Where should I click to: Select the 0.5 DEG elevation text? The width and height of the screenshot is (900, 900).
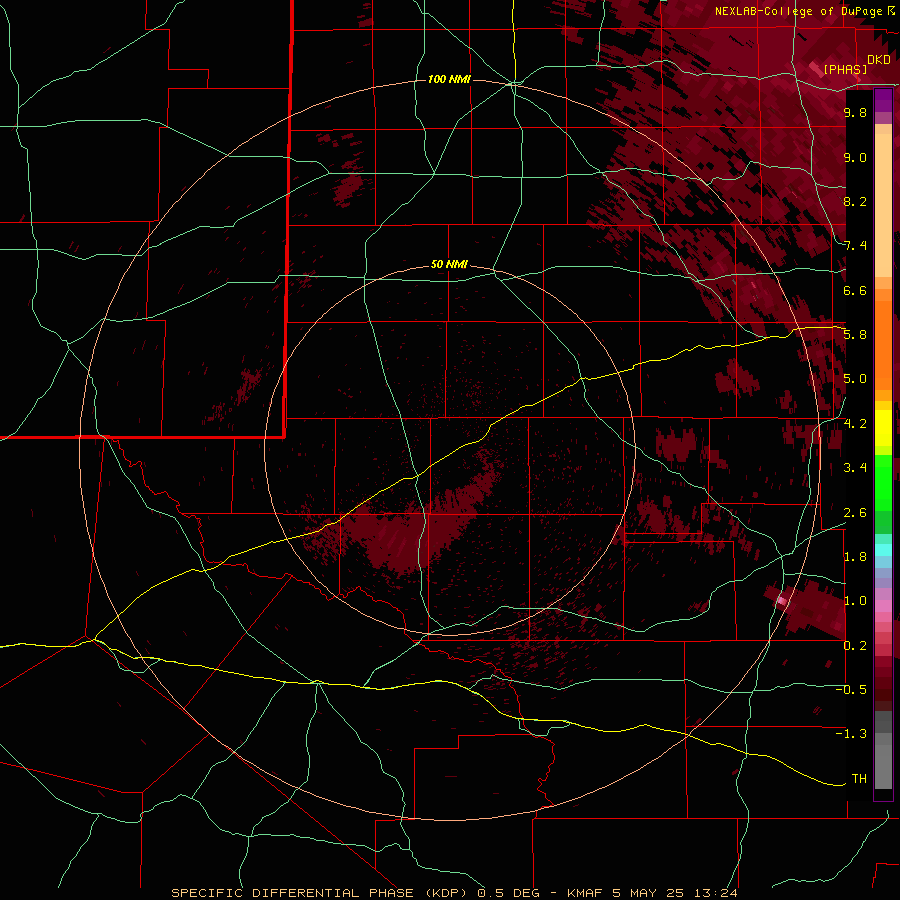tap(507, 893)
